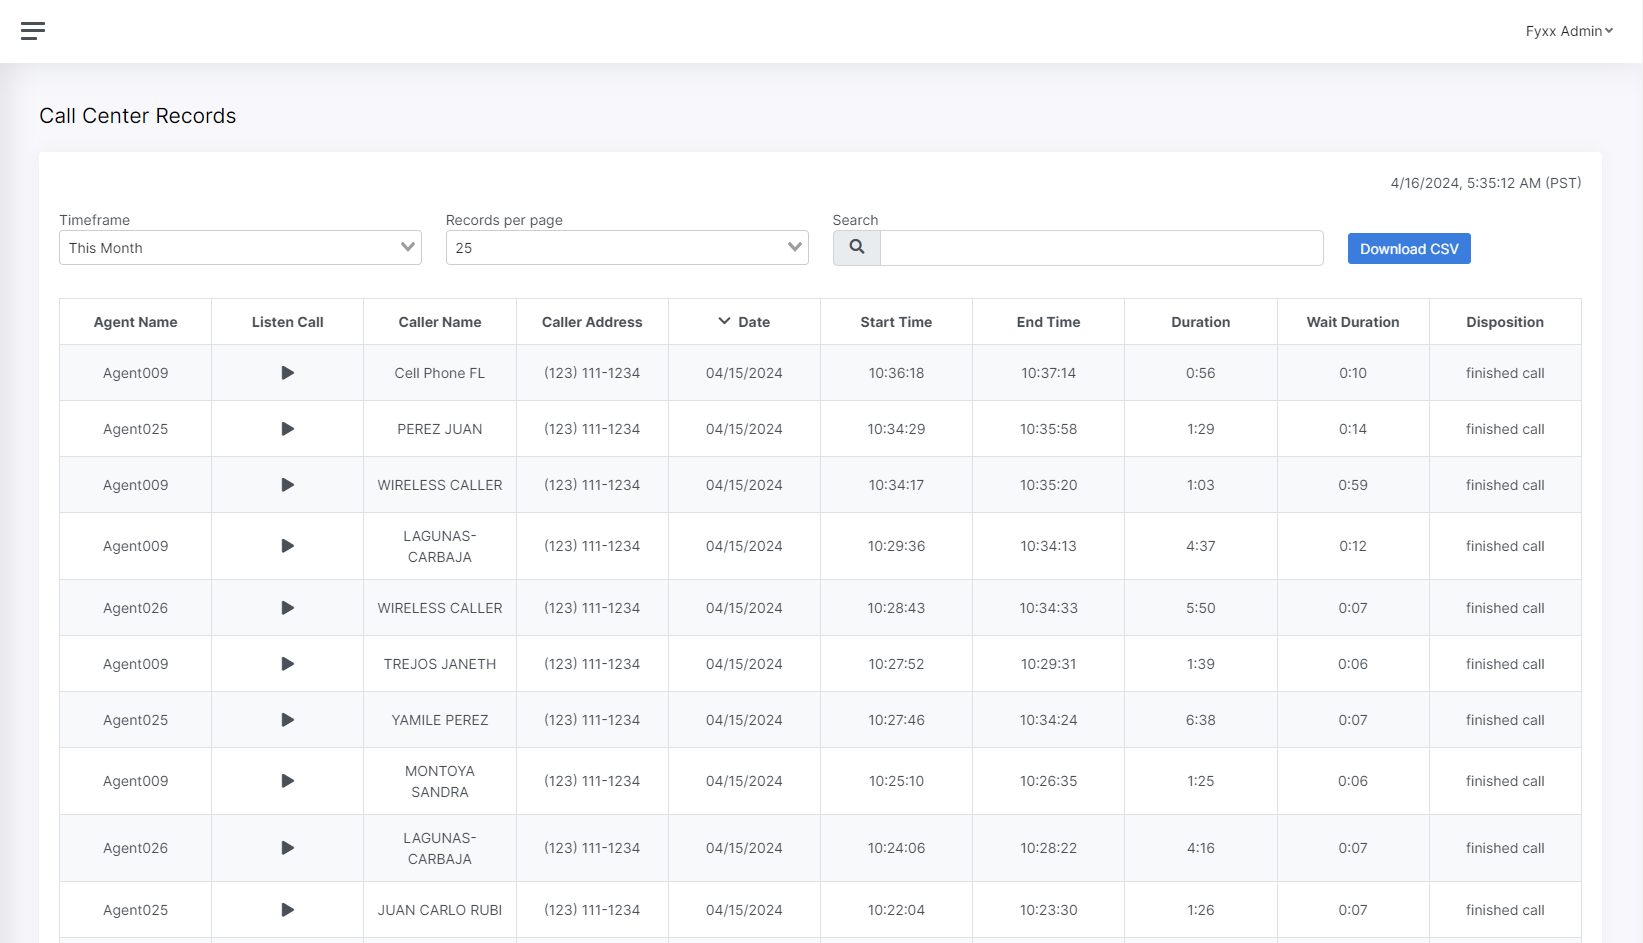This screenshot has width=1643, height=943.
Task: Click the Disposition column header
Action: (x=1505, y=321)
